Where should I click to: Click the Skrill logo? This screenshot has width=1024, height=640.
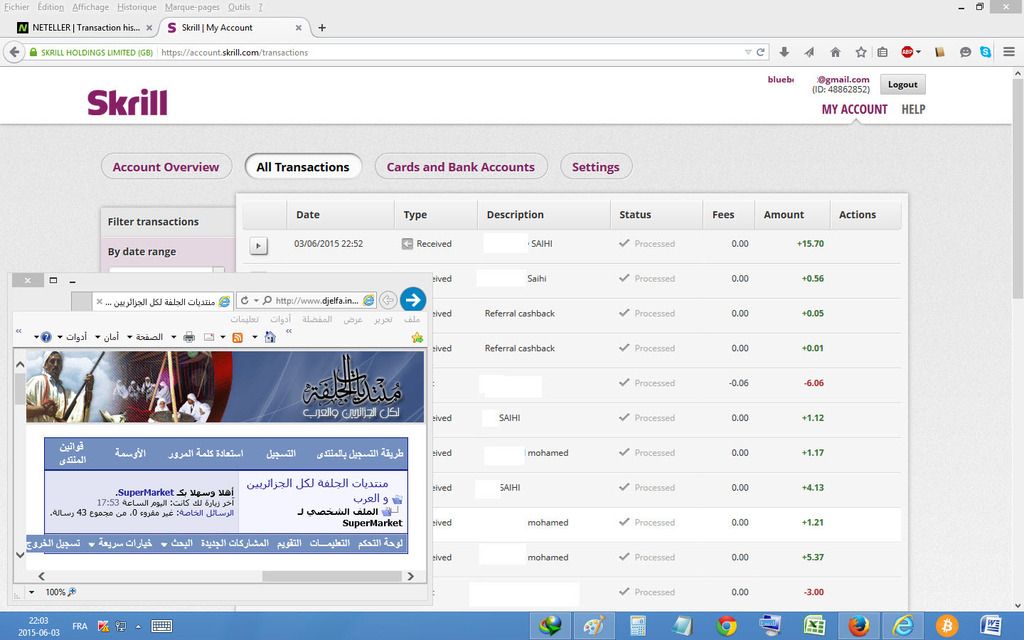(x=127, y=102)
